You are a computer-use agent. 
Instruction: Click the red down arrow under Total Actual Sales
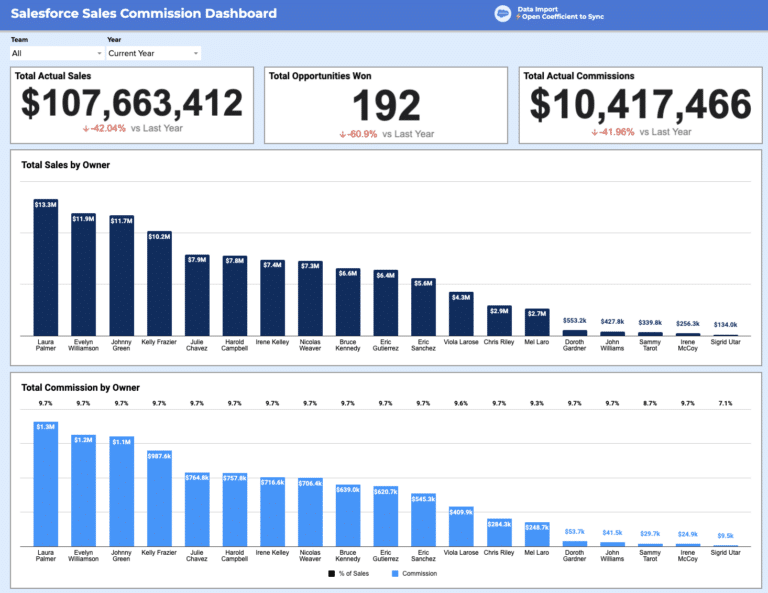tap(86, 129)
